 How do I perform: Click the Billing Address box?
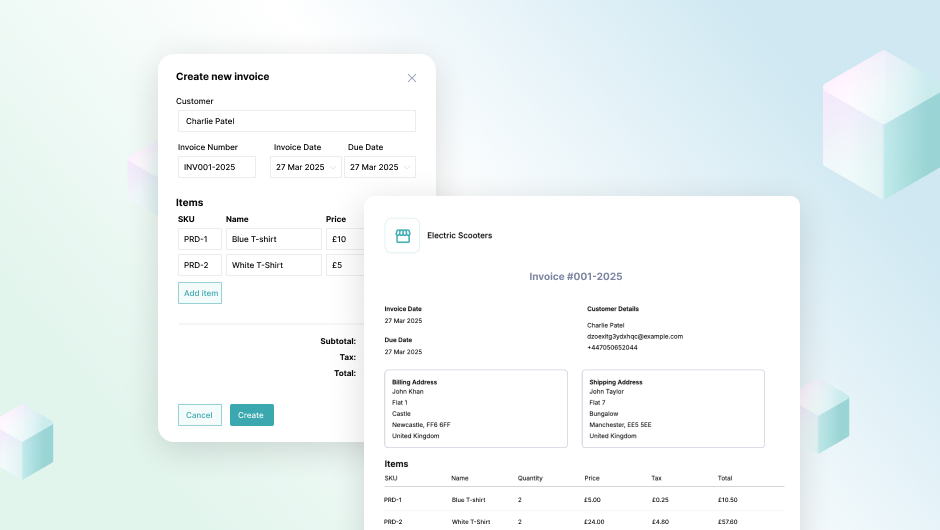point(476,408)
